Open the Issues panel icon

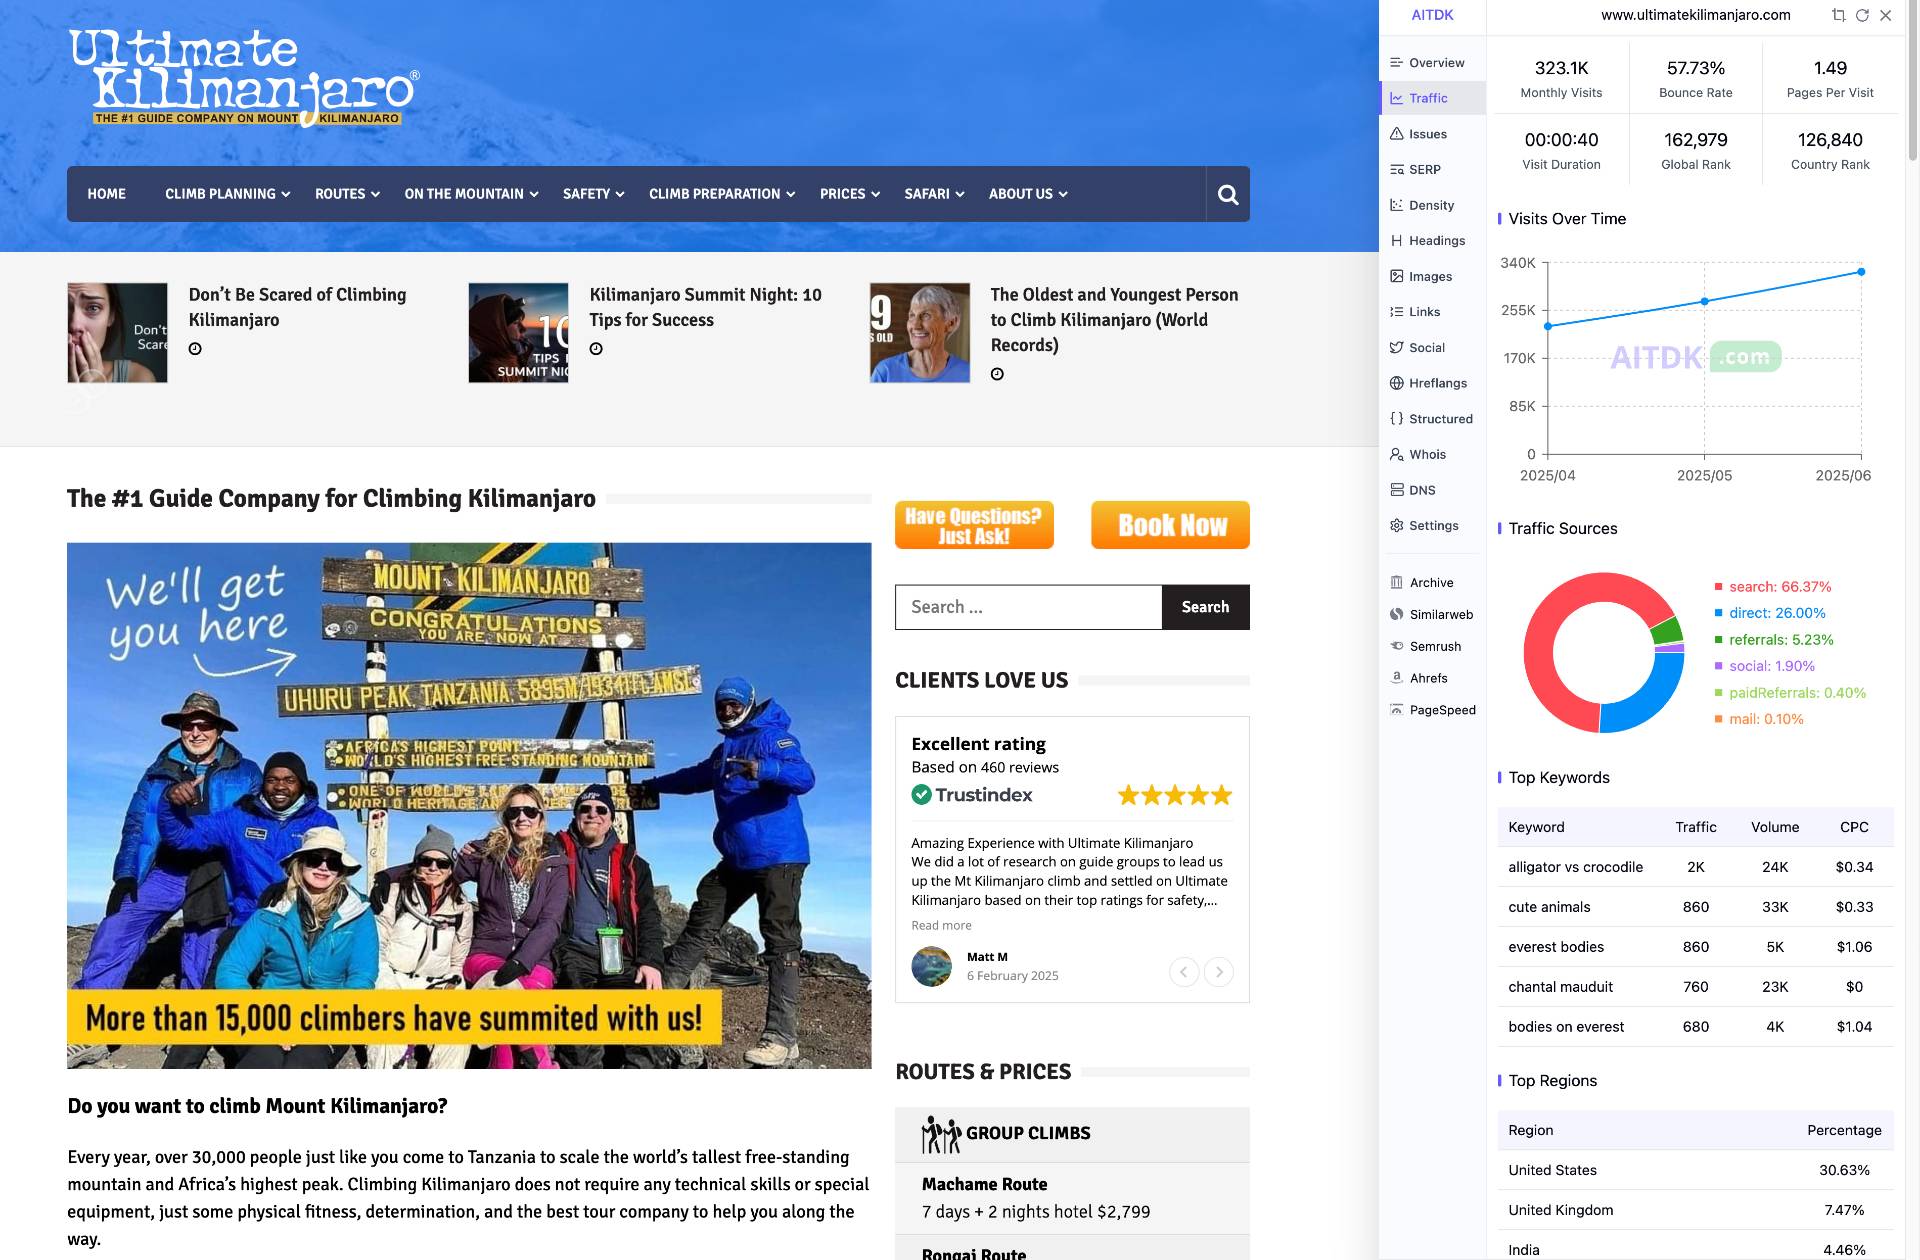pos(1396,134)
